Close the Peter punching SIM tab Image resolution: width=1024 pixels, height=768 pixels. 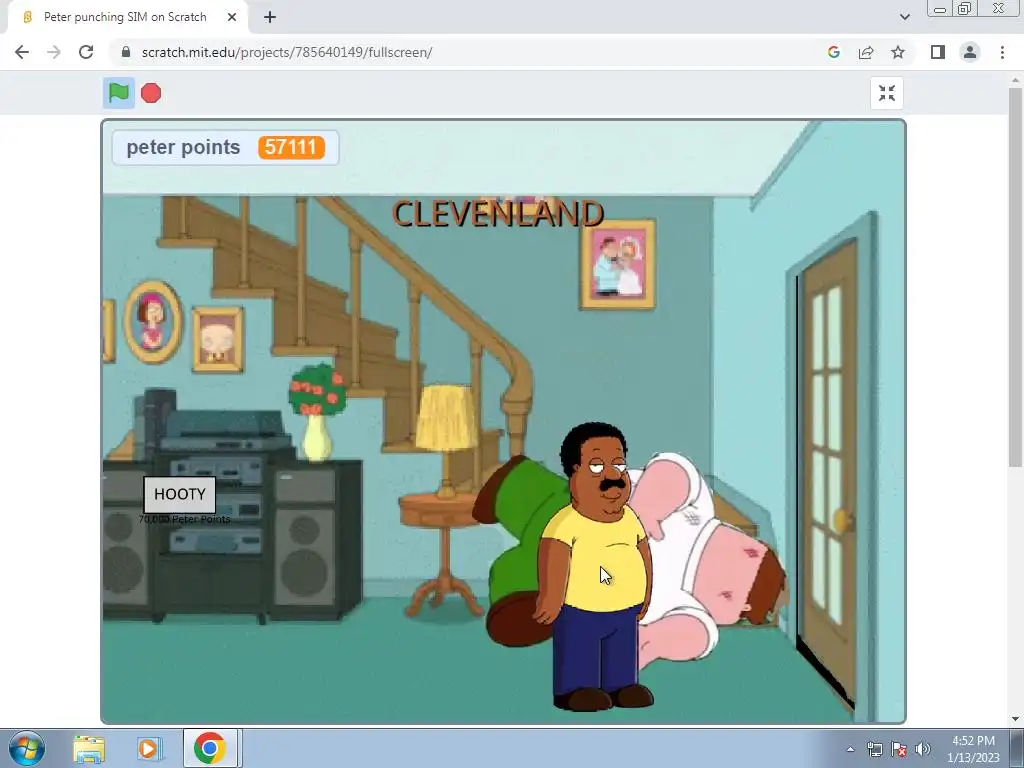tap(232, 17)
